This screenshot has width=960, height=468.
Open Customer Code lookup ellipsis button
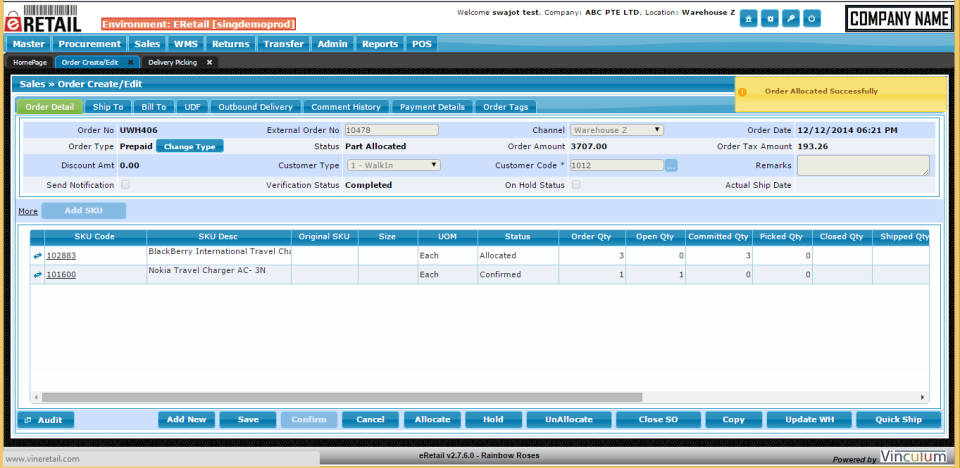click(x=671, y=166)
